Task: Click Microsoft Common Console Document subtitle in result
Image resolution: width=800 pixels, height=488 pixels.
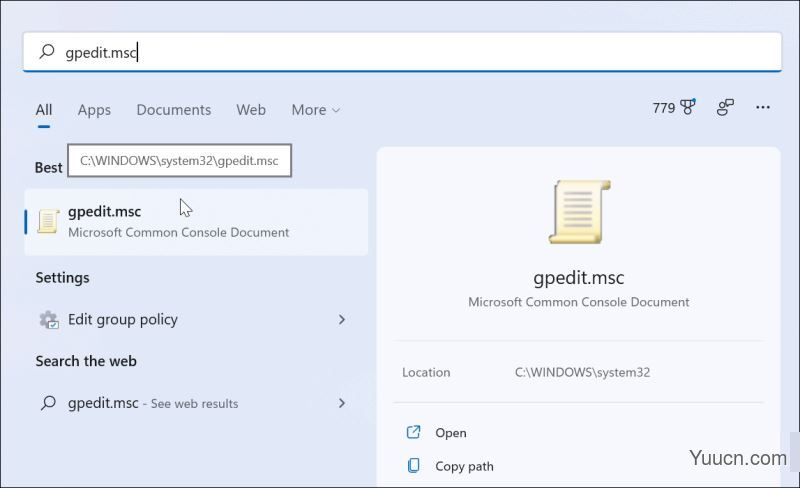Action: point(179,232)
